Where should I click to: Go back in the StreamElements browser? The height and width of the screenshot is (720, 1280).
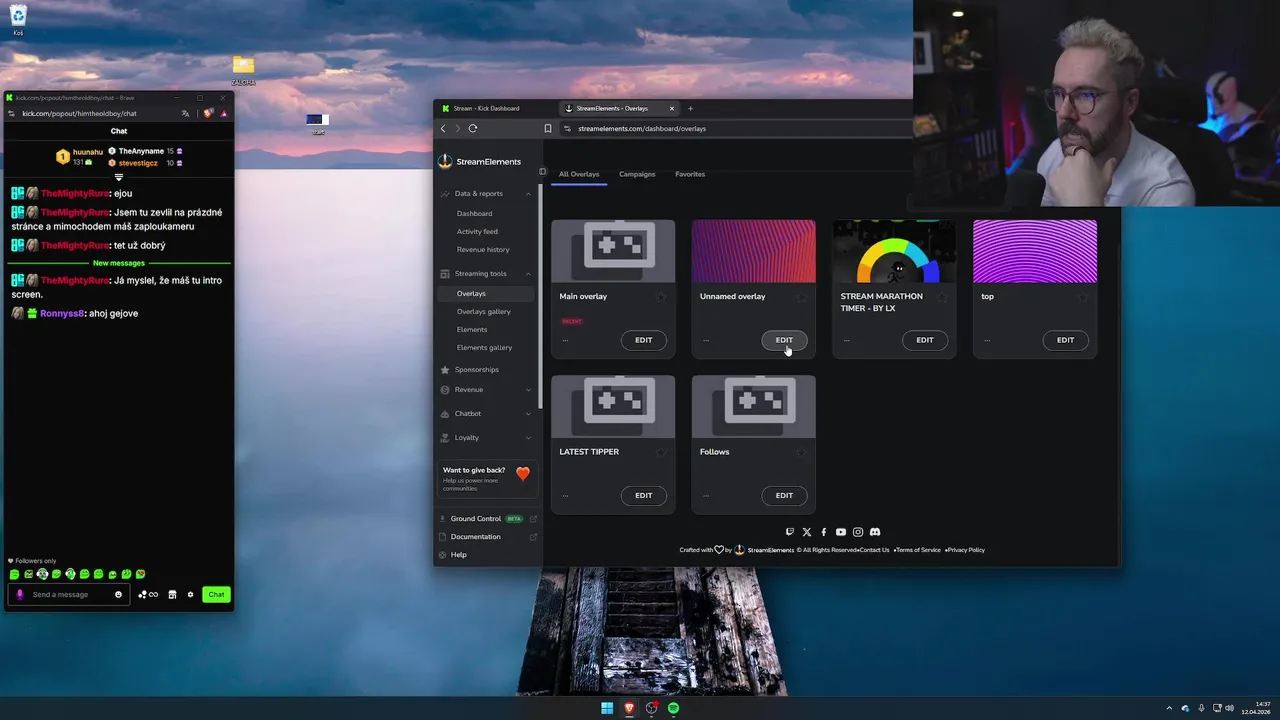point(443,128)
